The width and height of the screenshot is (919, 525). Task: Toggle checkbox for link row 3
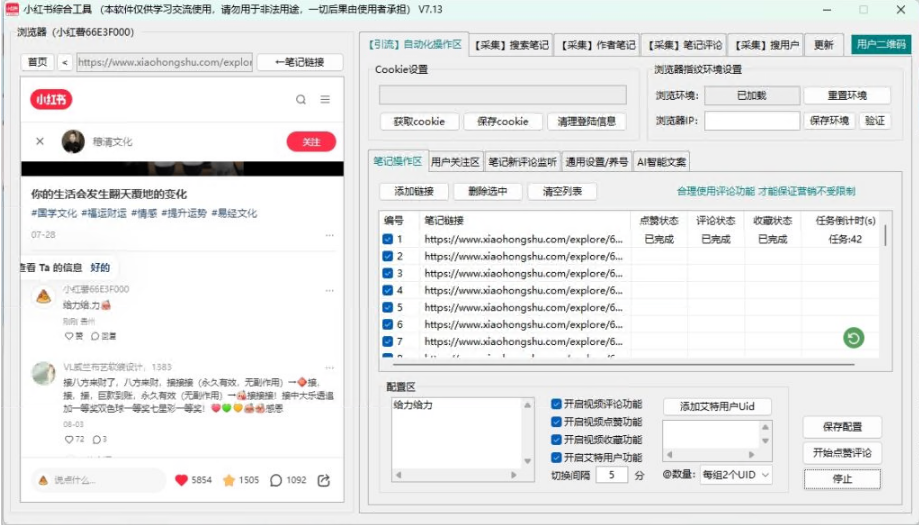click(x=387, y=273)
